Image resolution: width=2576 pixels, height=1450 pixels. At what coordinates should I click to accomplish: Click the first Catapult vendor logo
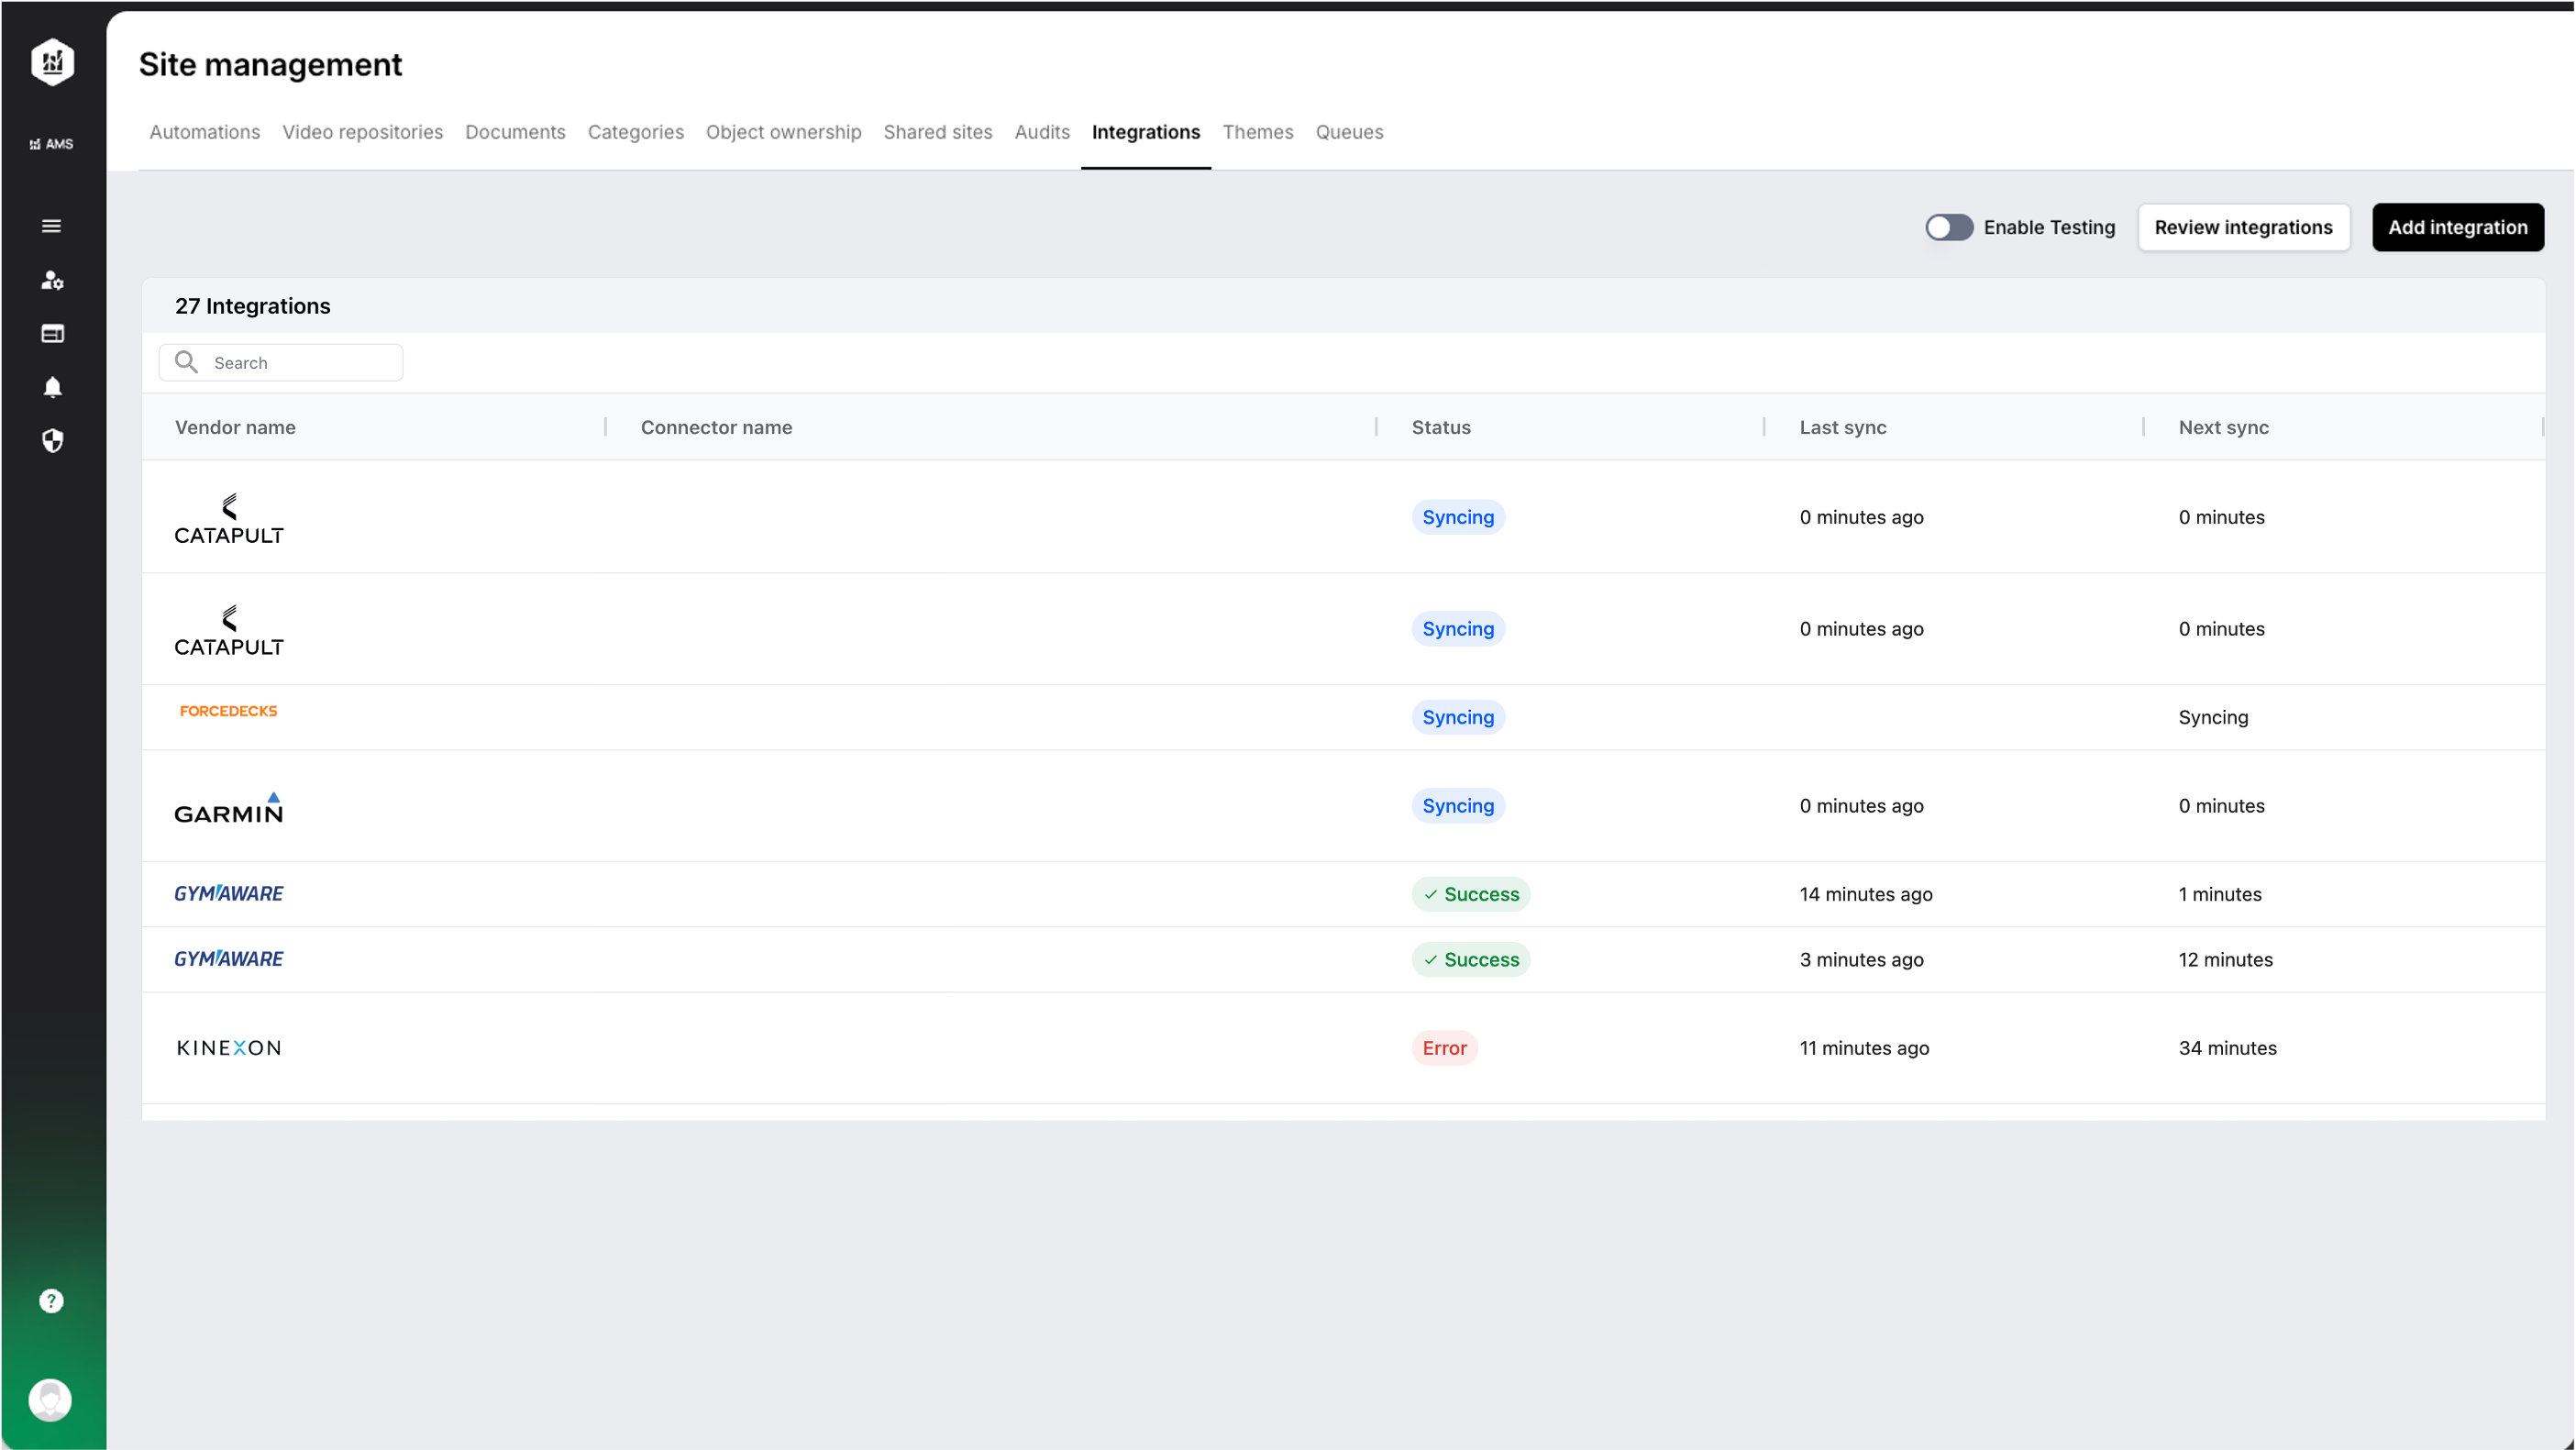(229, 518)
